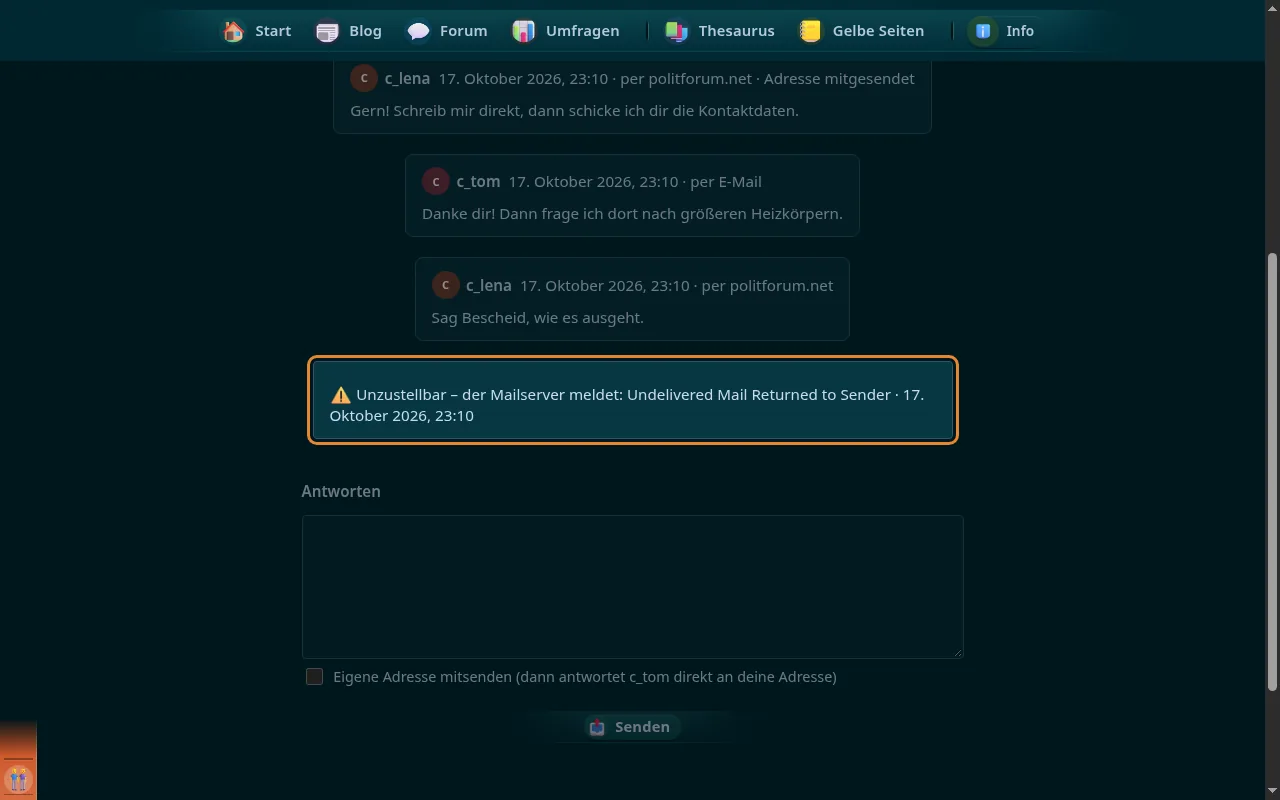
Task: Open the Forum menu item
Action: tap(447, 31)
